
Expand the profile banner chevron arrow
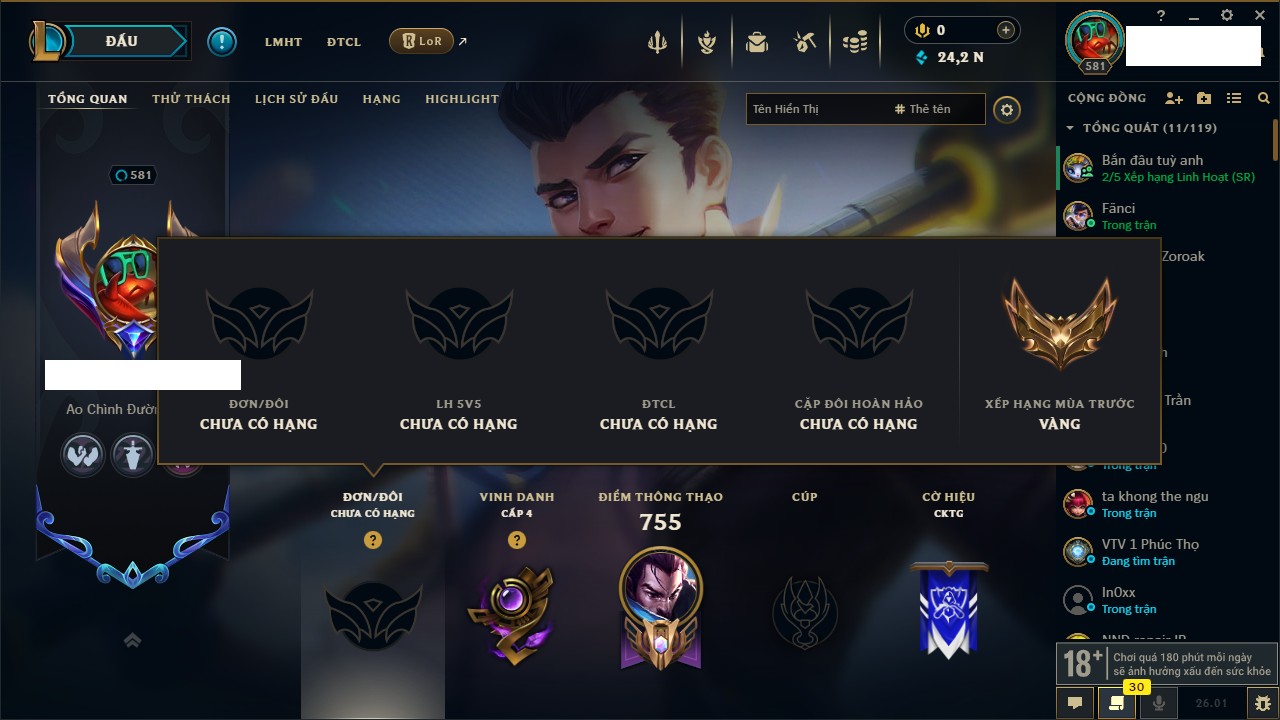click(x=132, y=641)
